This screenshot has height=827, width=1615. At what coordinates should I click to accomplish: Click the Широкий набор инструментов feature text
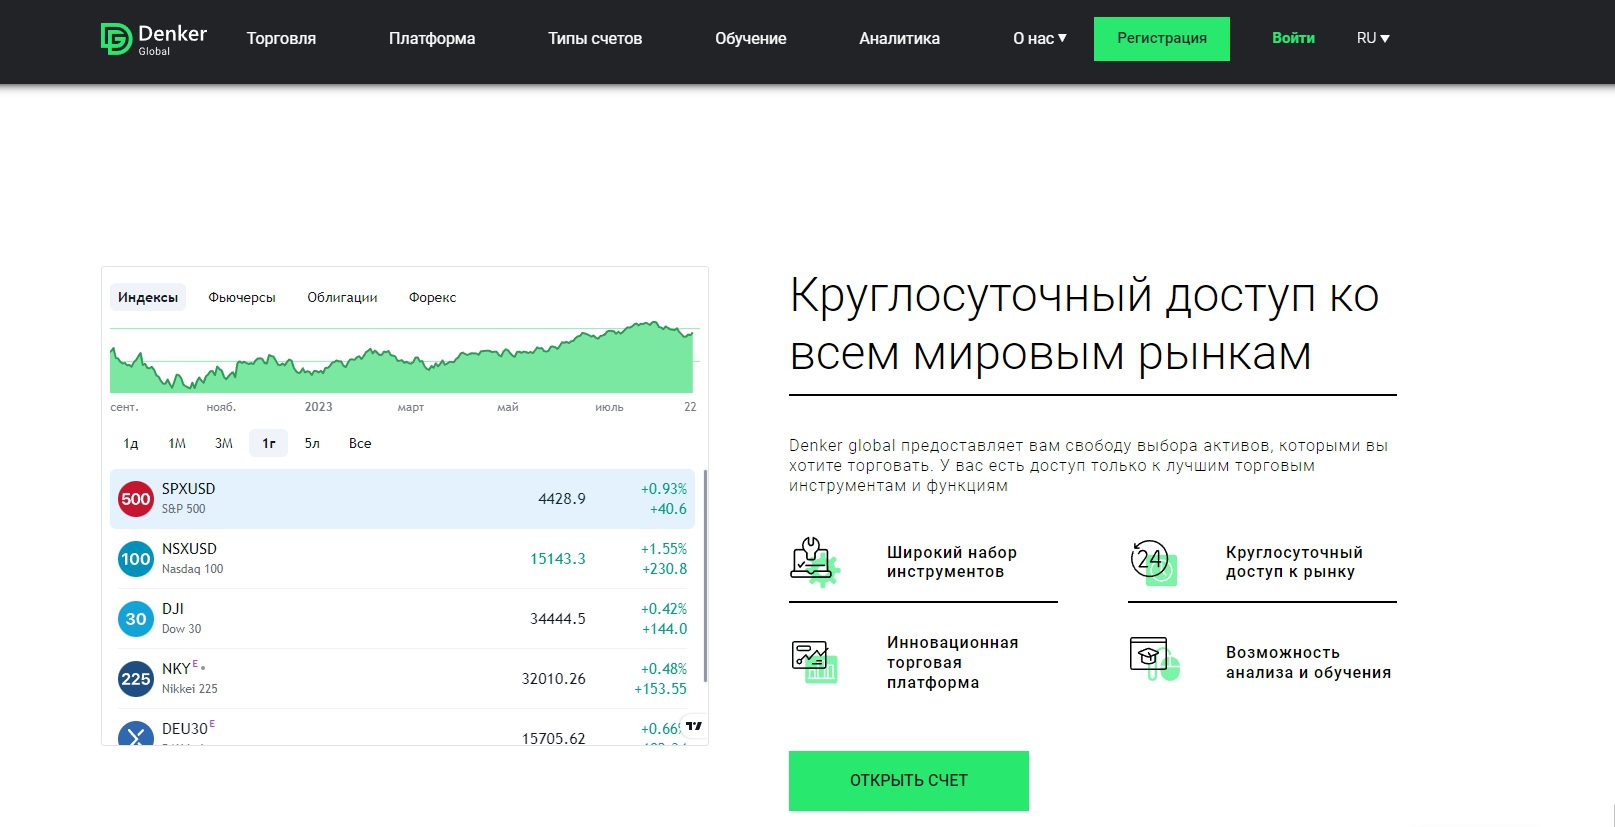pyautogui.click(x=952, y=562)
